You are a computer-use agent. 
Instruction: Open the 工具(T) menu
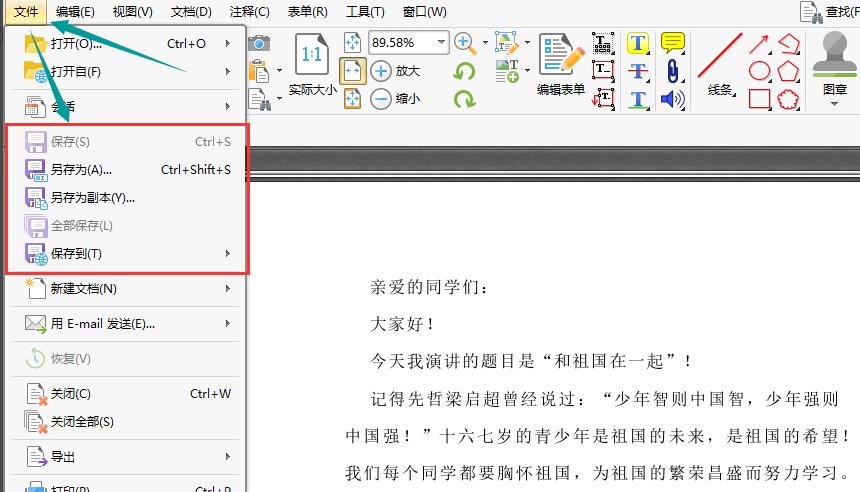[365, 12]
